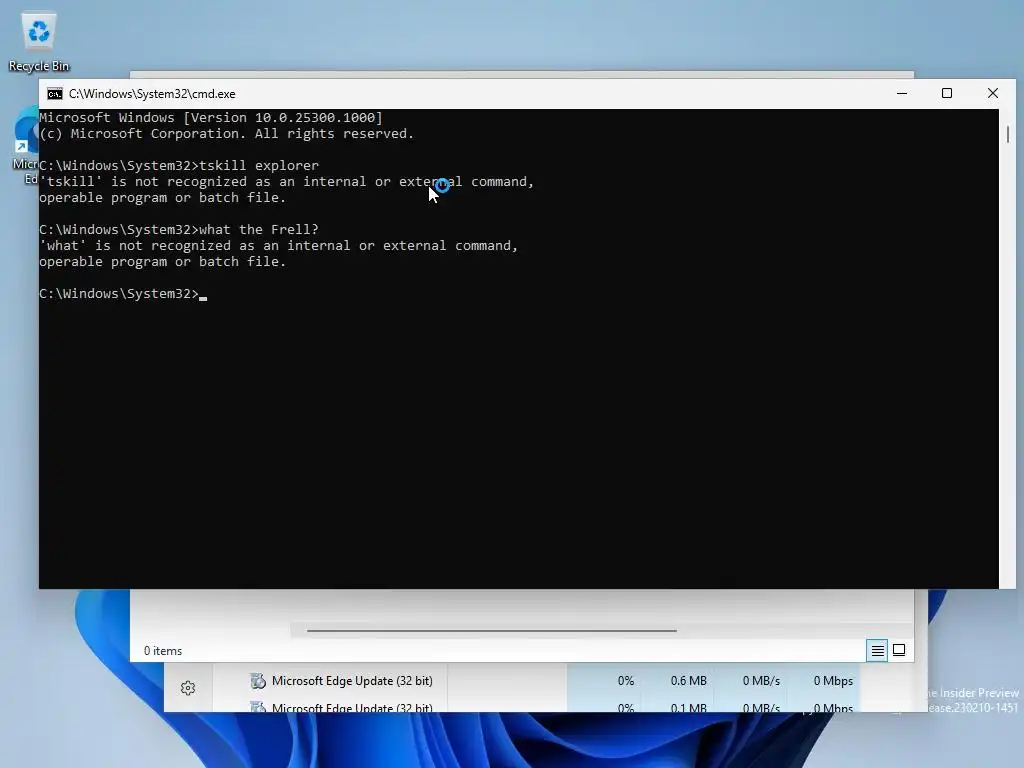Open the Recycle Bin desktop icon

pyautogui.click(x=39, y=42)
